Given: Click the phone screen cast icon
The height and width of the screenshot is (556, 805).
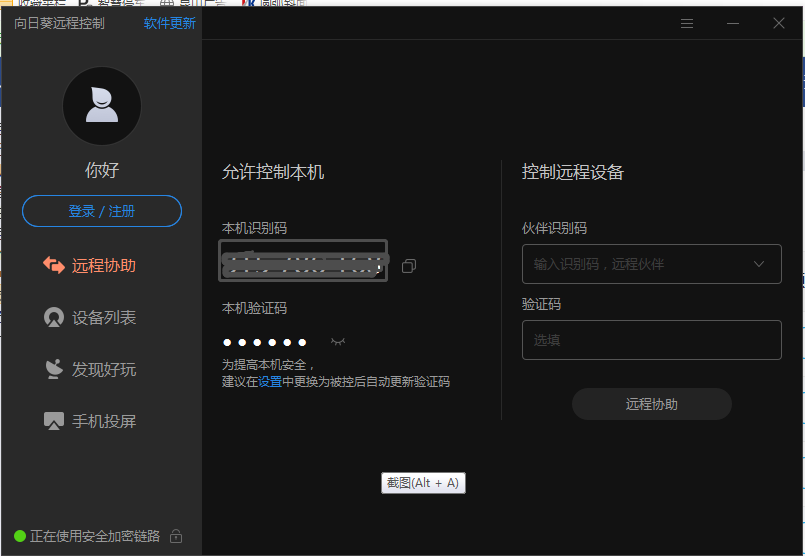Looking at the screenshot, I should pos(54,421).
